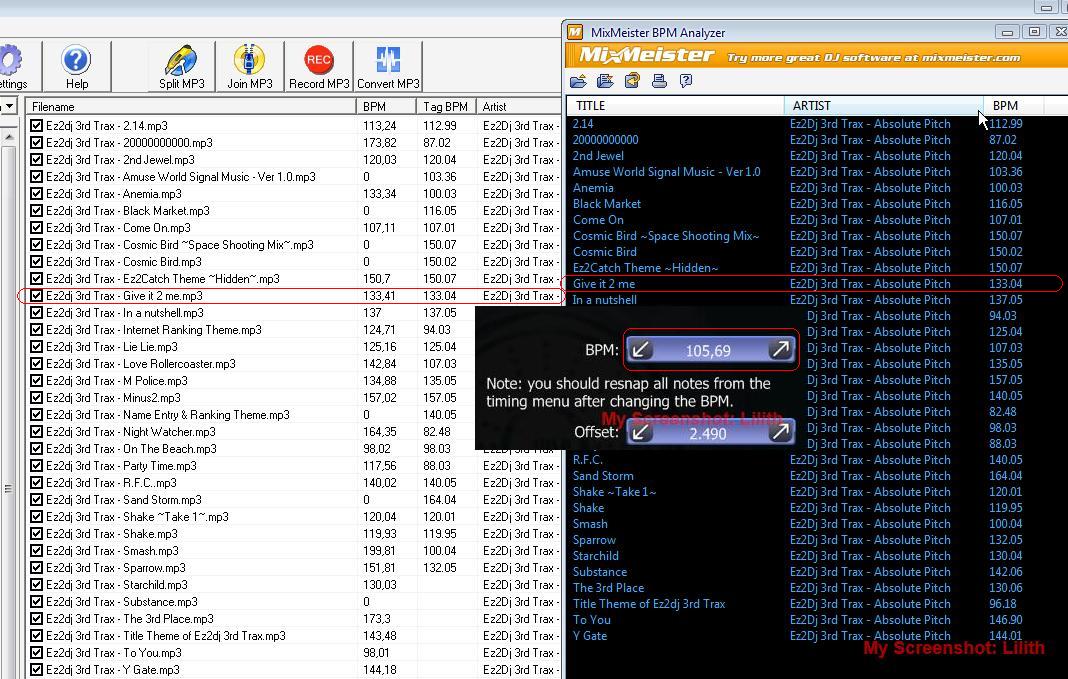Sort by the Filename column header

click(191, 106)
